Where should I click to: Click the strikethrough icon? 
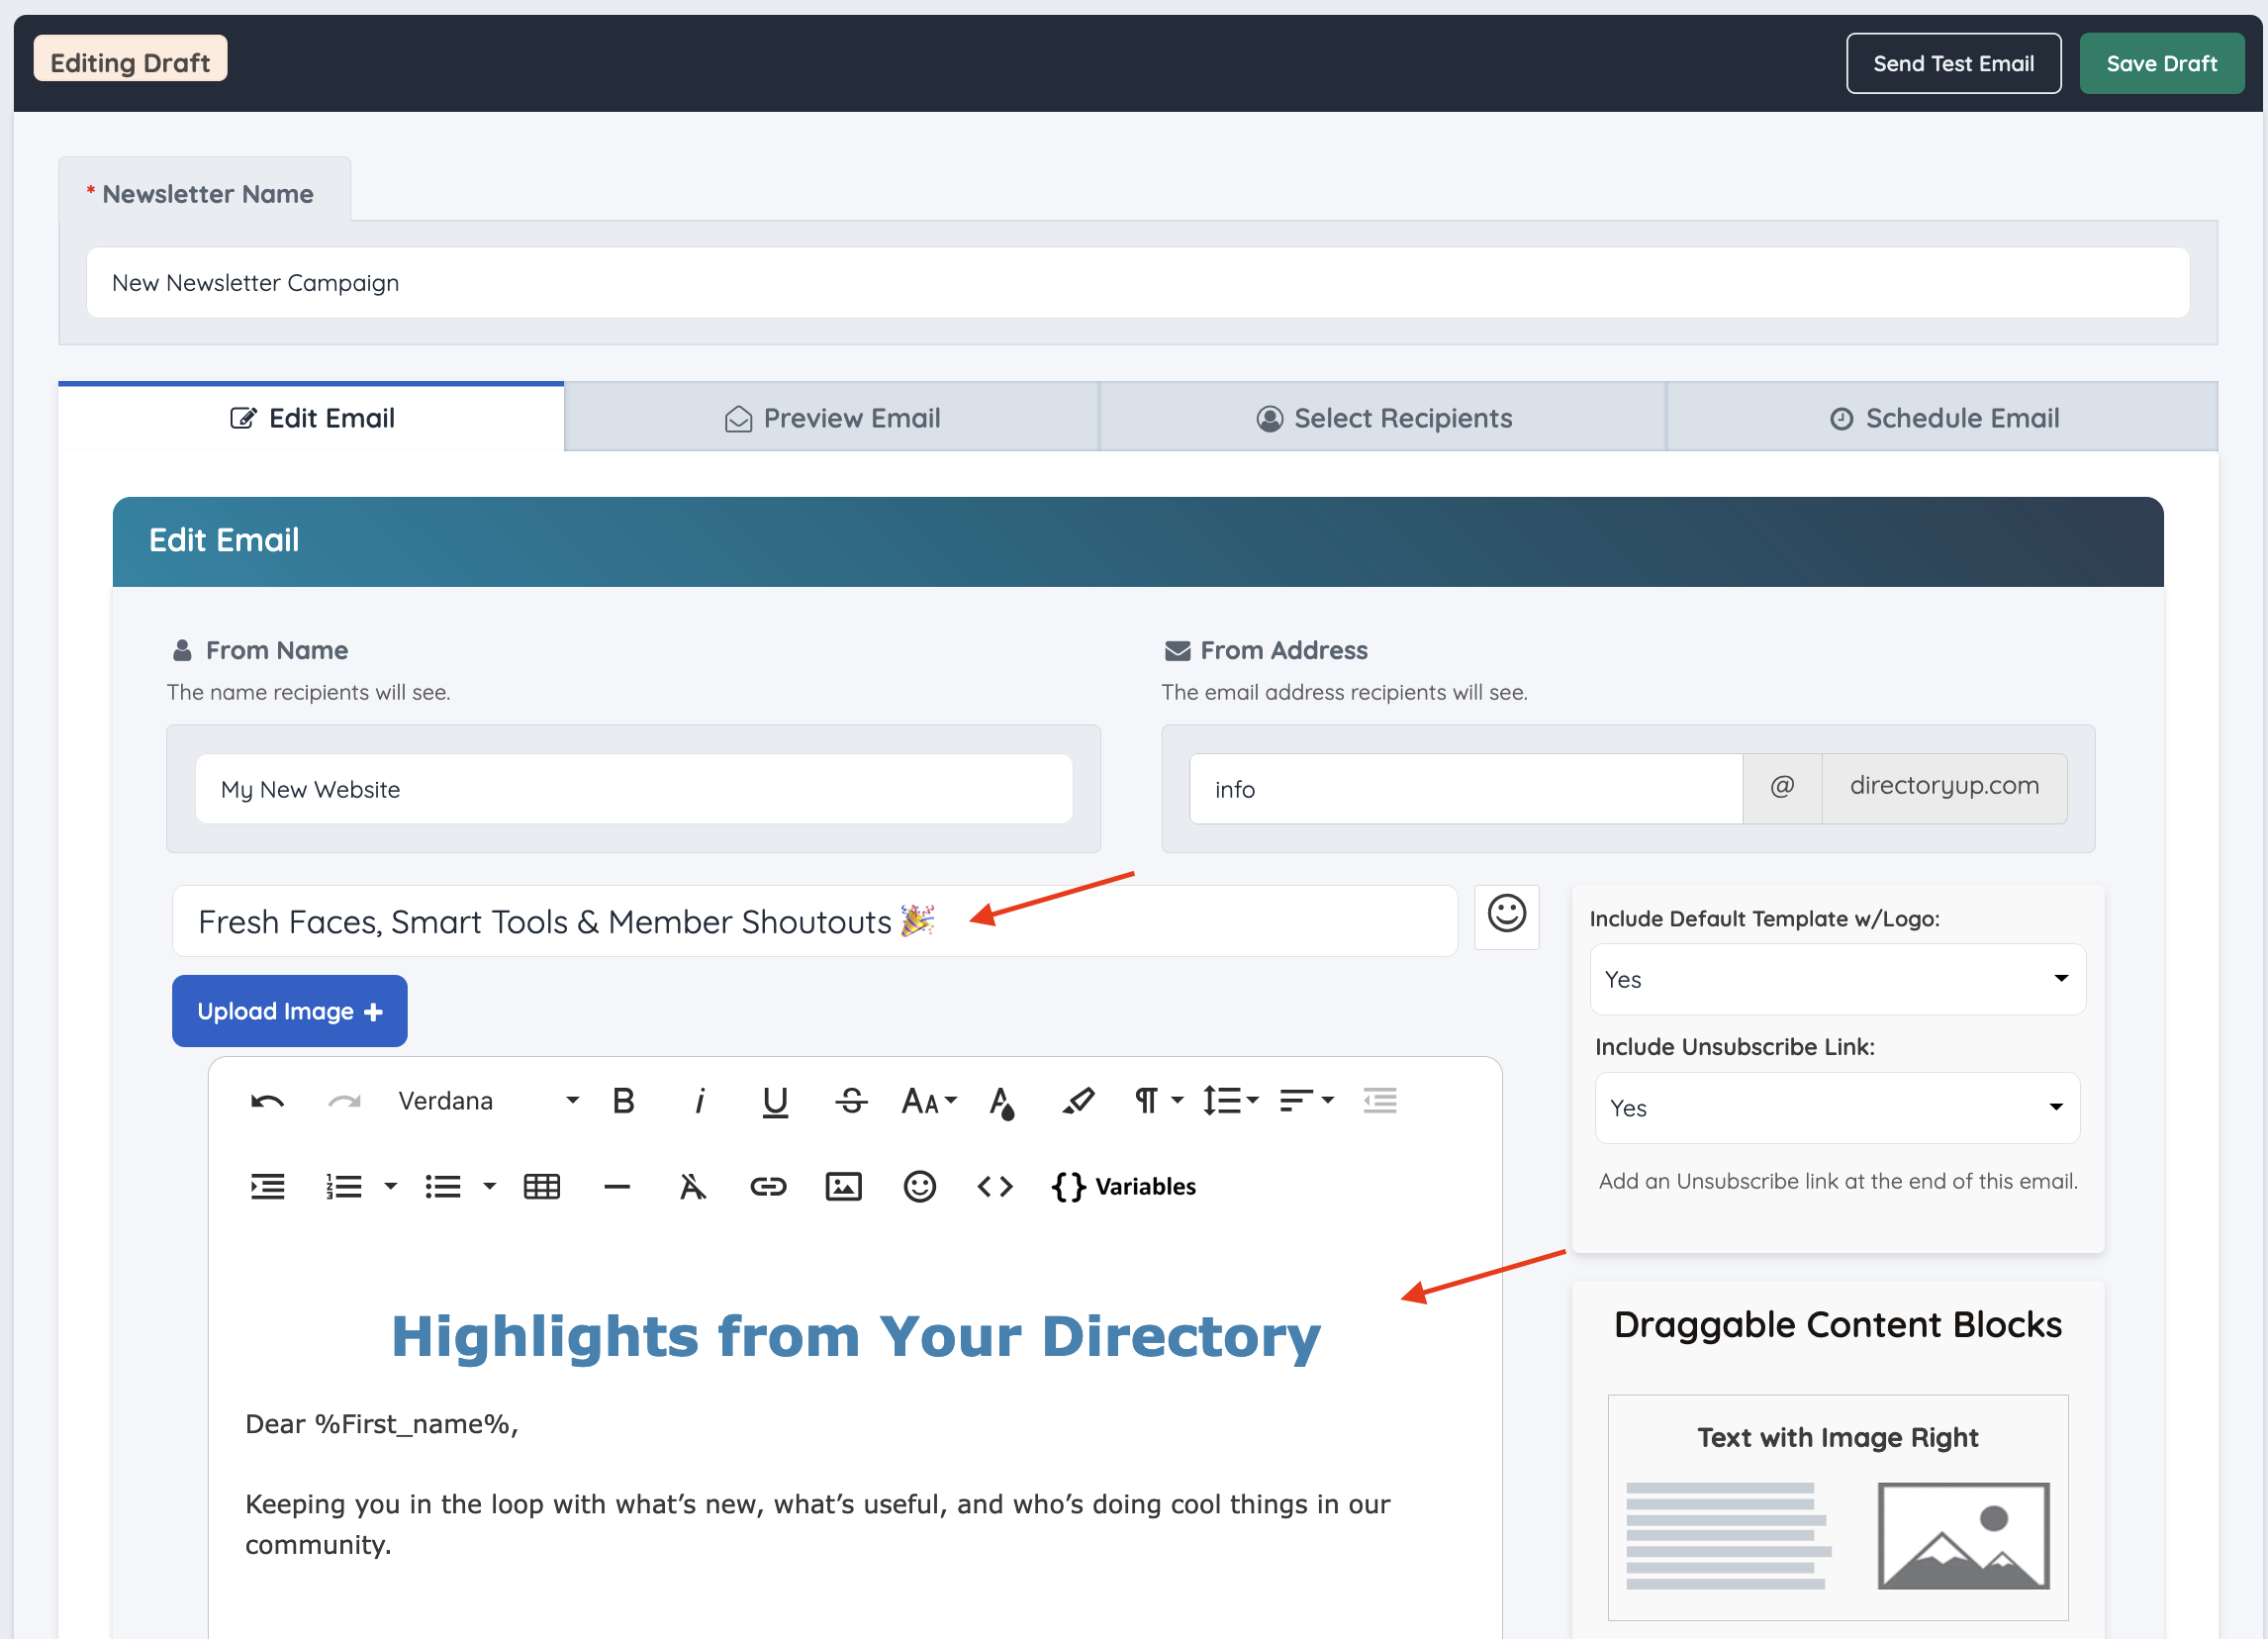pyautogui.click(x=851, y=1101)
